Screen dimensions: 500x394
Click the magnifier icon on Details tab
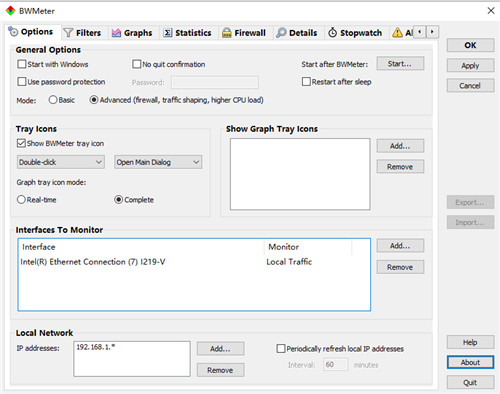(x=281, y=33)
